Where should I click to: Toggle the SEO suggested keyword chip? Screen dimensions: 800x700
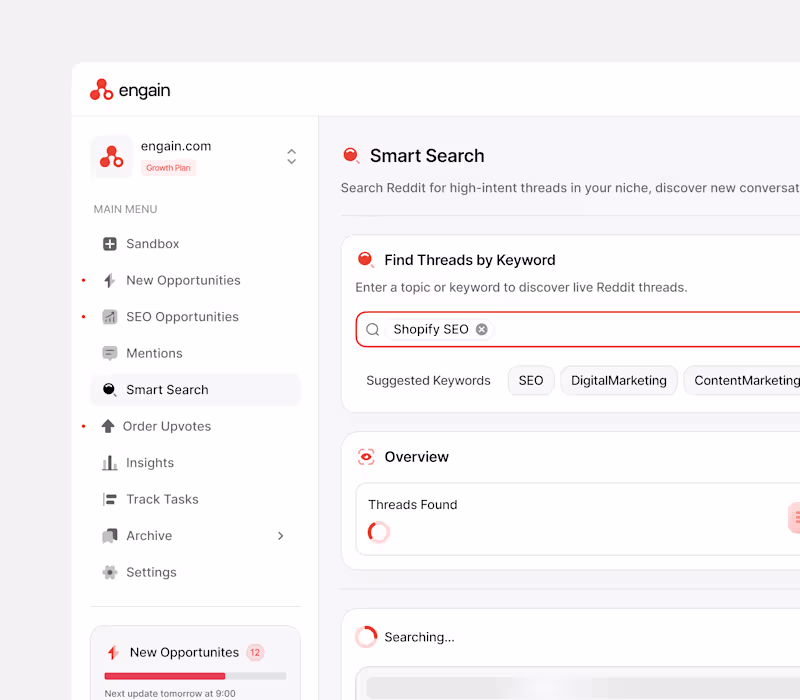(531, 381)
